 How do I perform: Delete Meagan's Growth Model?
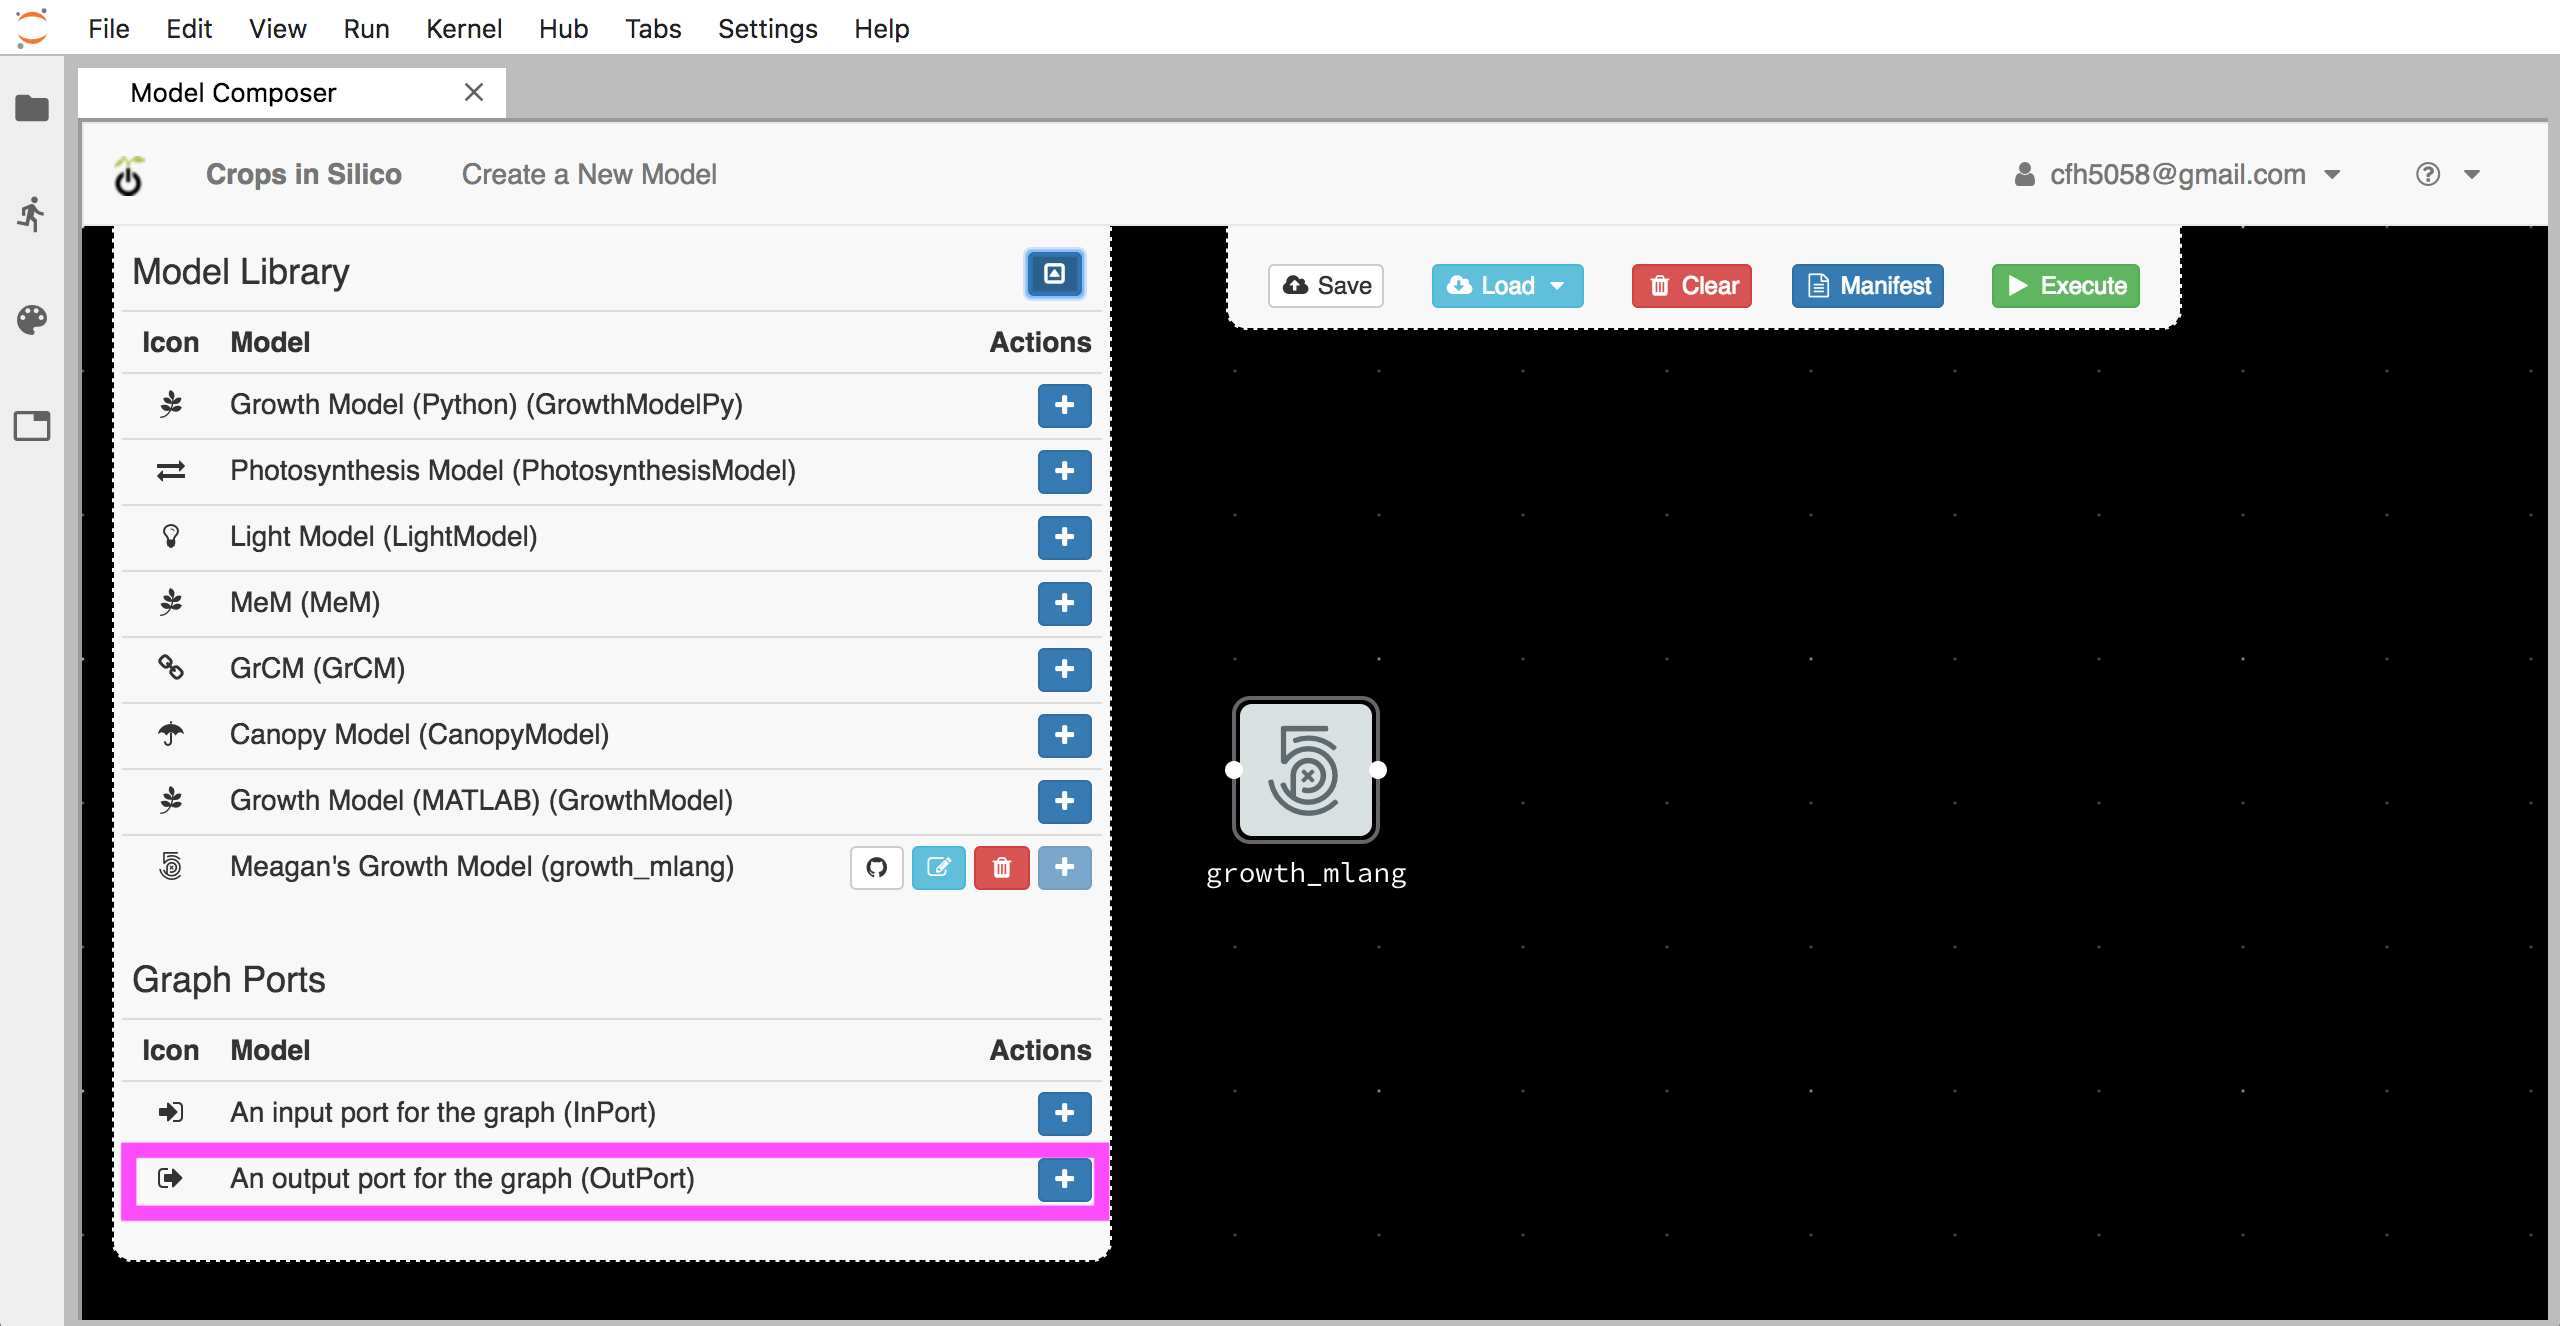point(1002,867)
